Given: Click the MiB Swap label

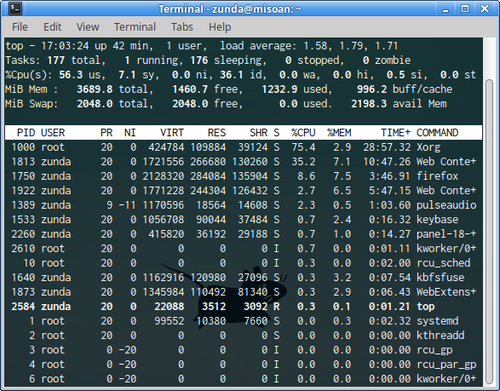Looking at the screenshot, I should (32, 104).
